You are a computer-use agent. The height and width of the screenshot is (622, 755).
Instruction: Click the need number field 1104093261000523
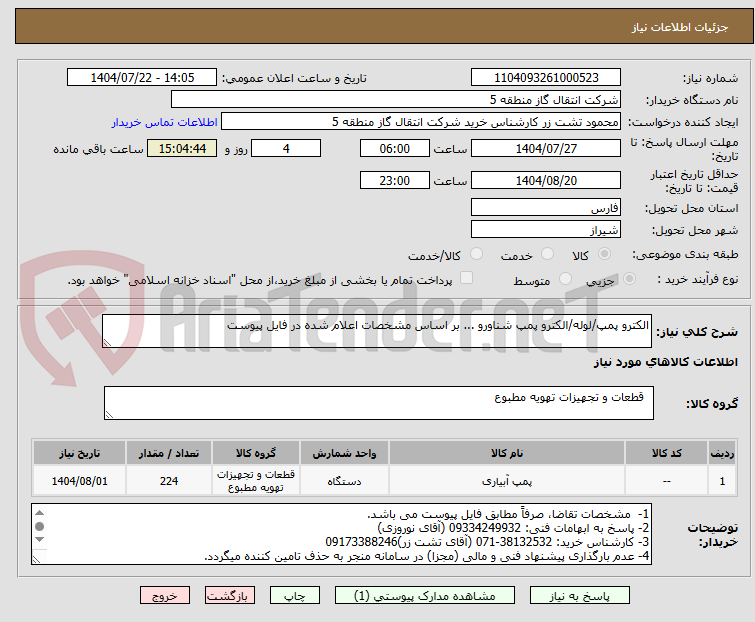click(x=546, y=78)
